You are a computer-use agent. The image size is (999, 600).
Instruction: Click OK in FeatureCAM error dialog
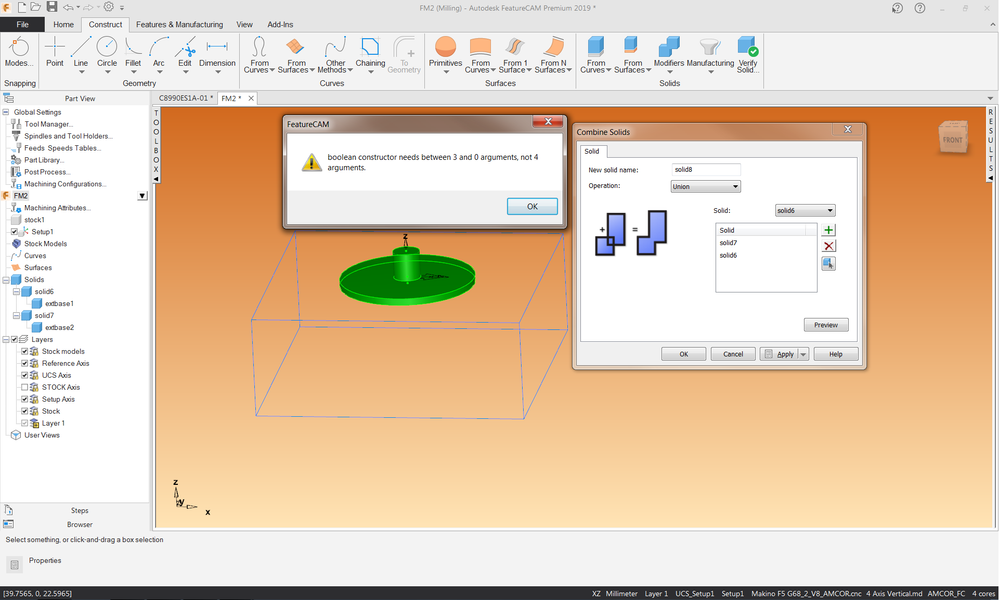click(532, 206)
